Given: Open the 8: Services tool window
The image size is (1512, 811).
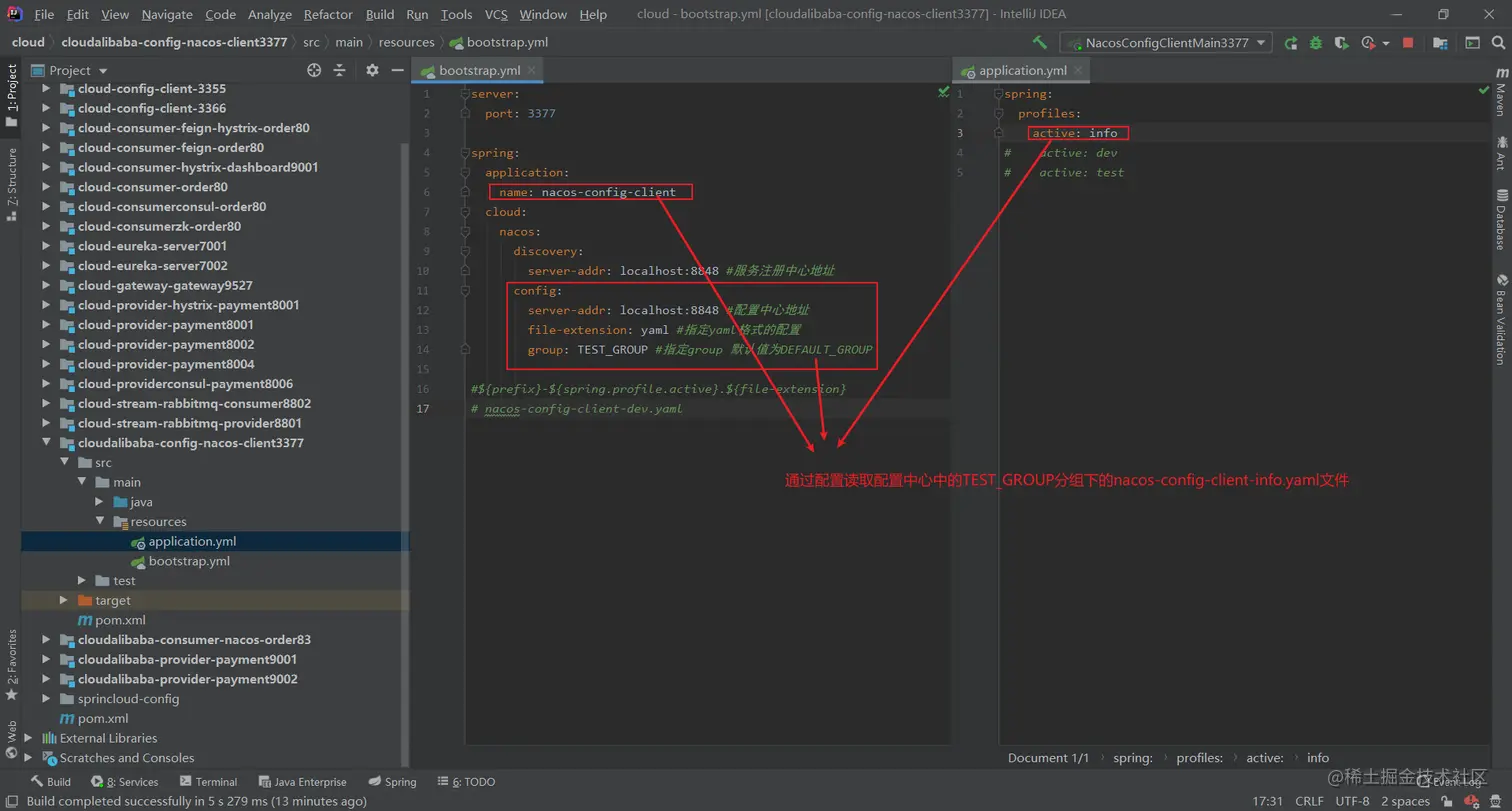Looking at the screenshot, I should [x=124, y=781].
